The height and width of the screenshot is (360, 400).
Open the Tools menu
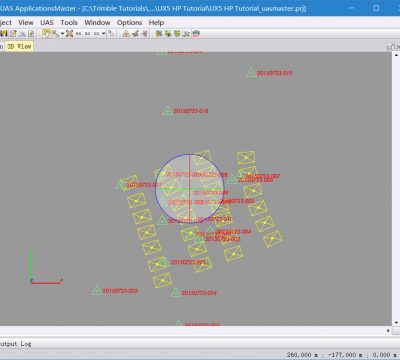click(69, 22)
